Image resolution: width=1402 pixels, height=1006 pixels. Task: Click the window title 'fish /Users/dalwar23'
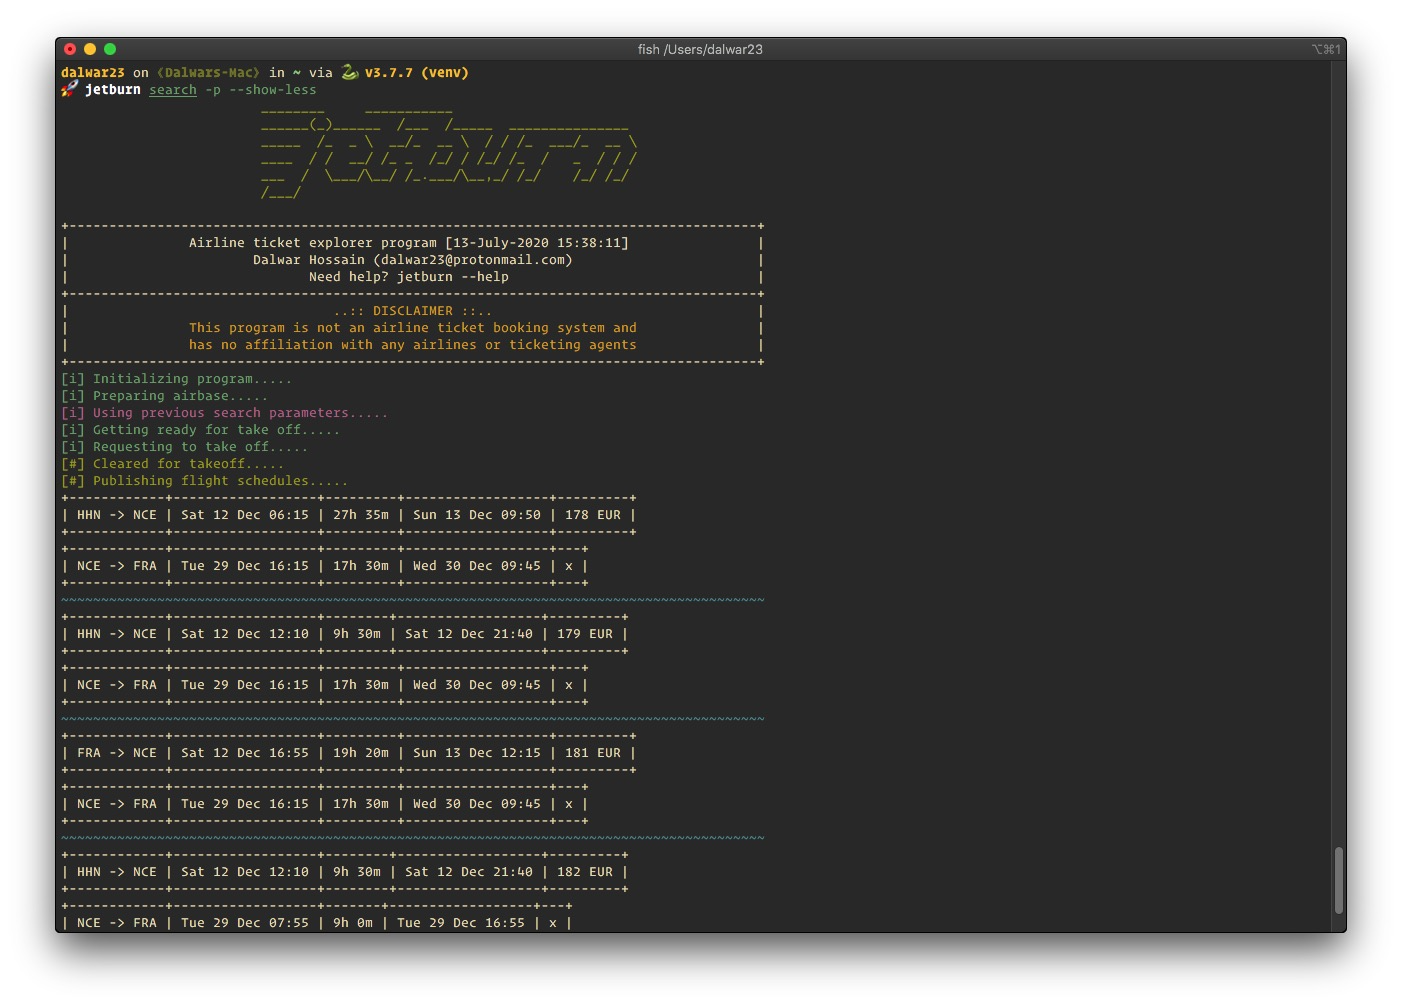coord(700,49)
